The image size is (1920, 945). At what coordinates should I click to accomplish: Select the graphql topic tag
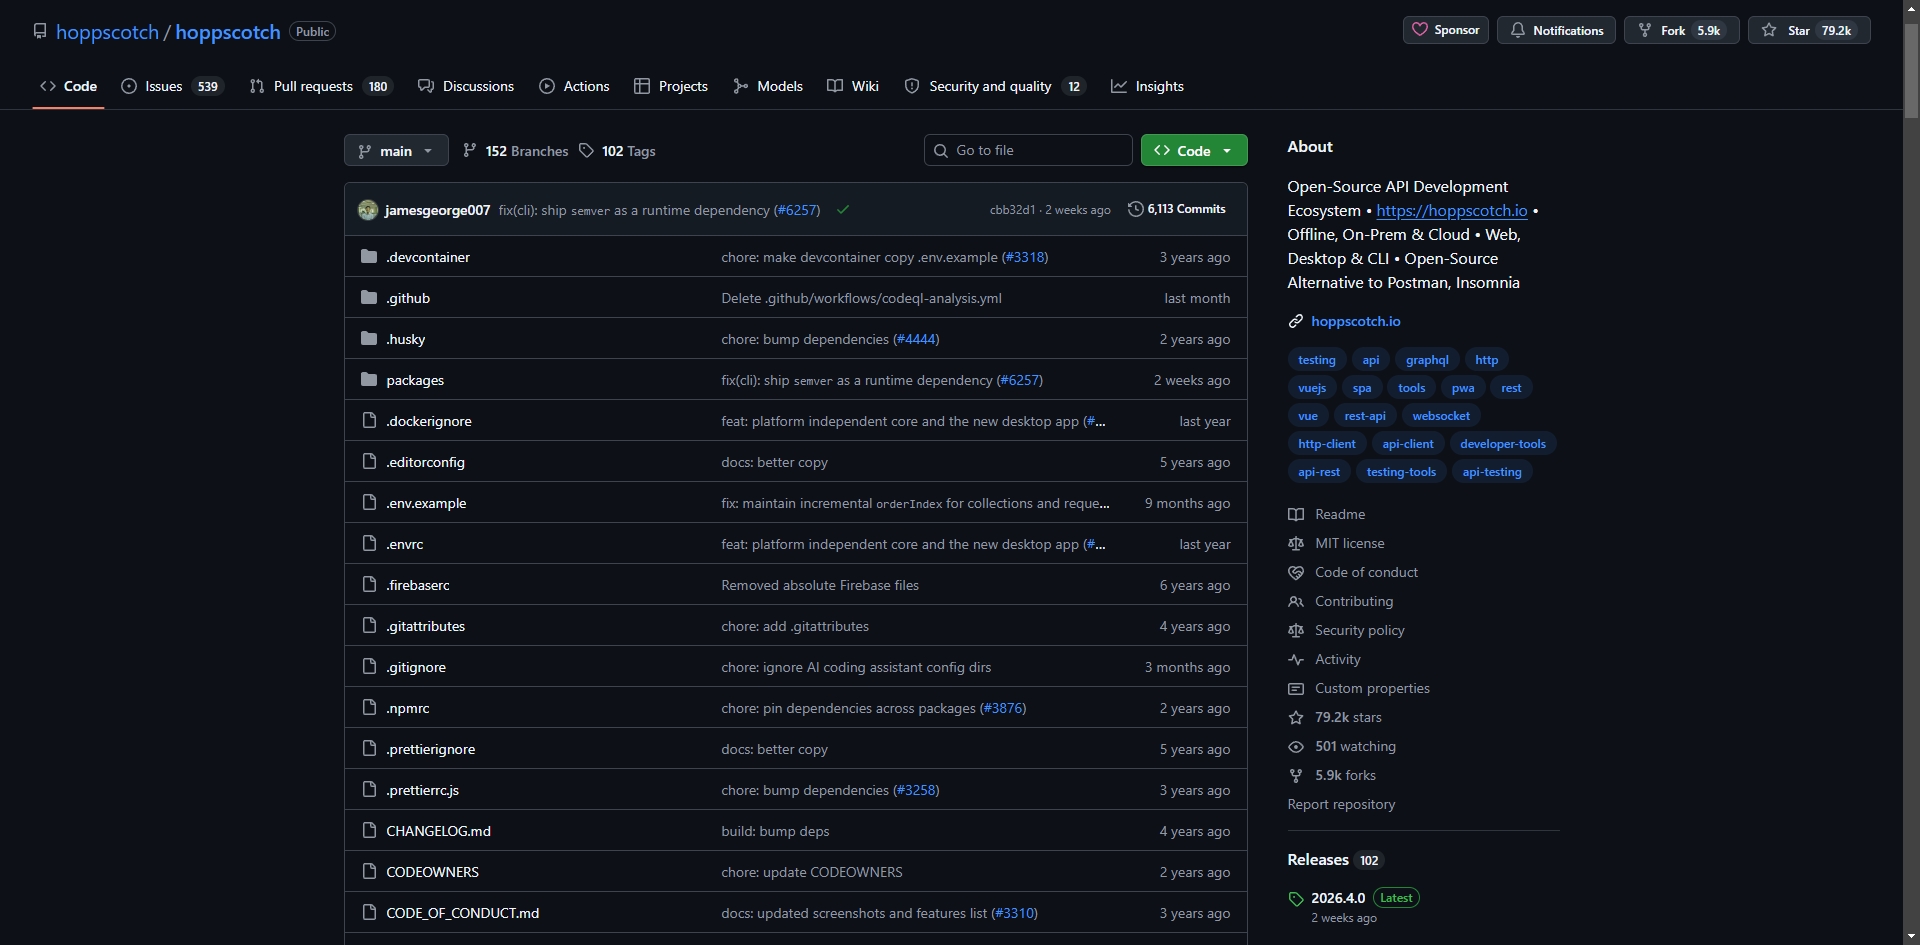(1427, 360)
